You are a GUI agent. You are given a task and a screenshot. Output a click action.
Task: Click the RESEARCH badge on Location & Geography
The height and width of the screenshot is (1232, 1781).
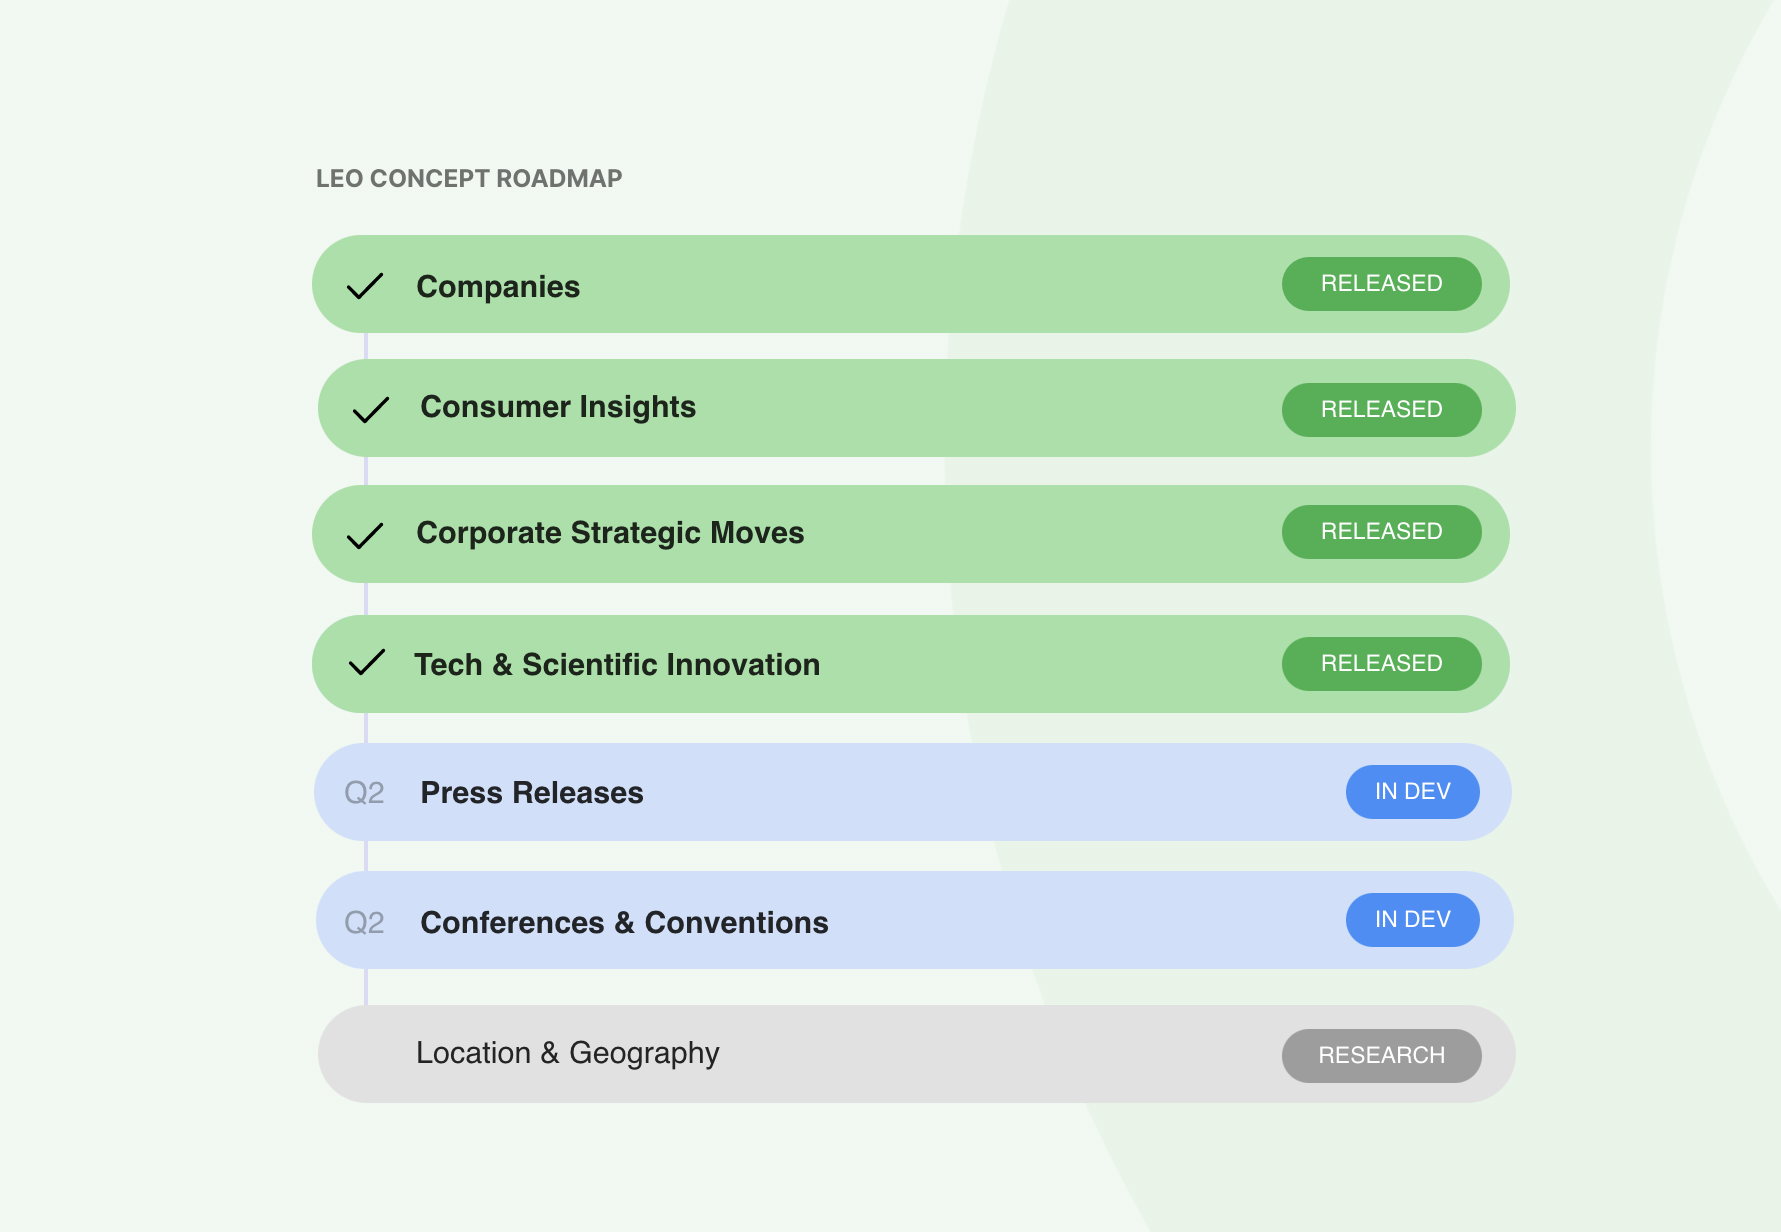click(x=1381, y=1056)
